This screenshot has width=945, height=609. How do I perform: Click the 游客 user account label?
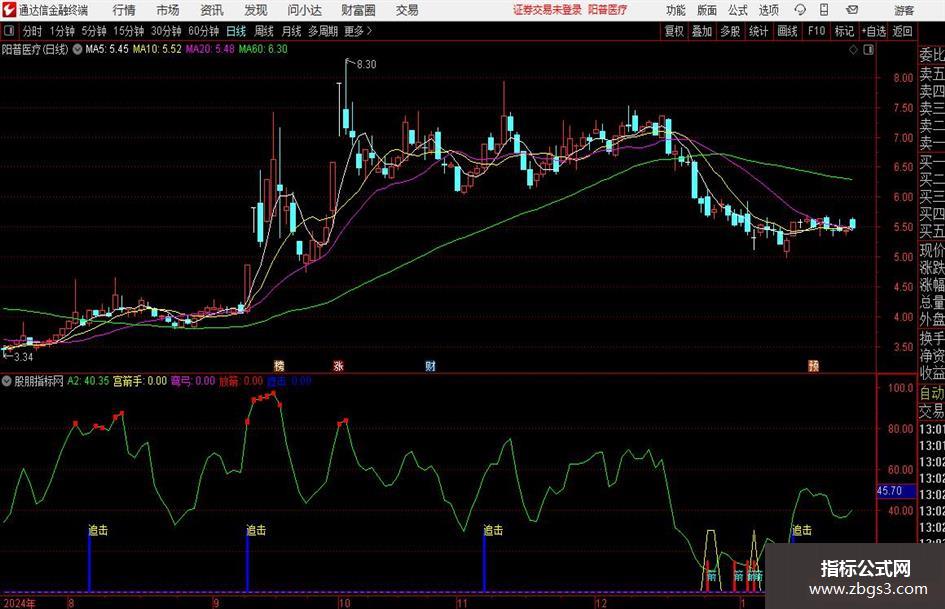point(903,10)
